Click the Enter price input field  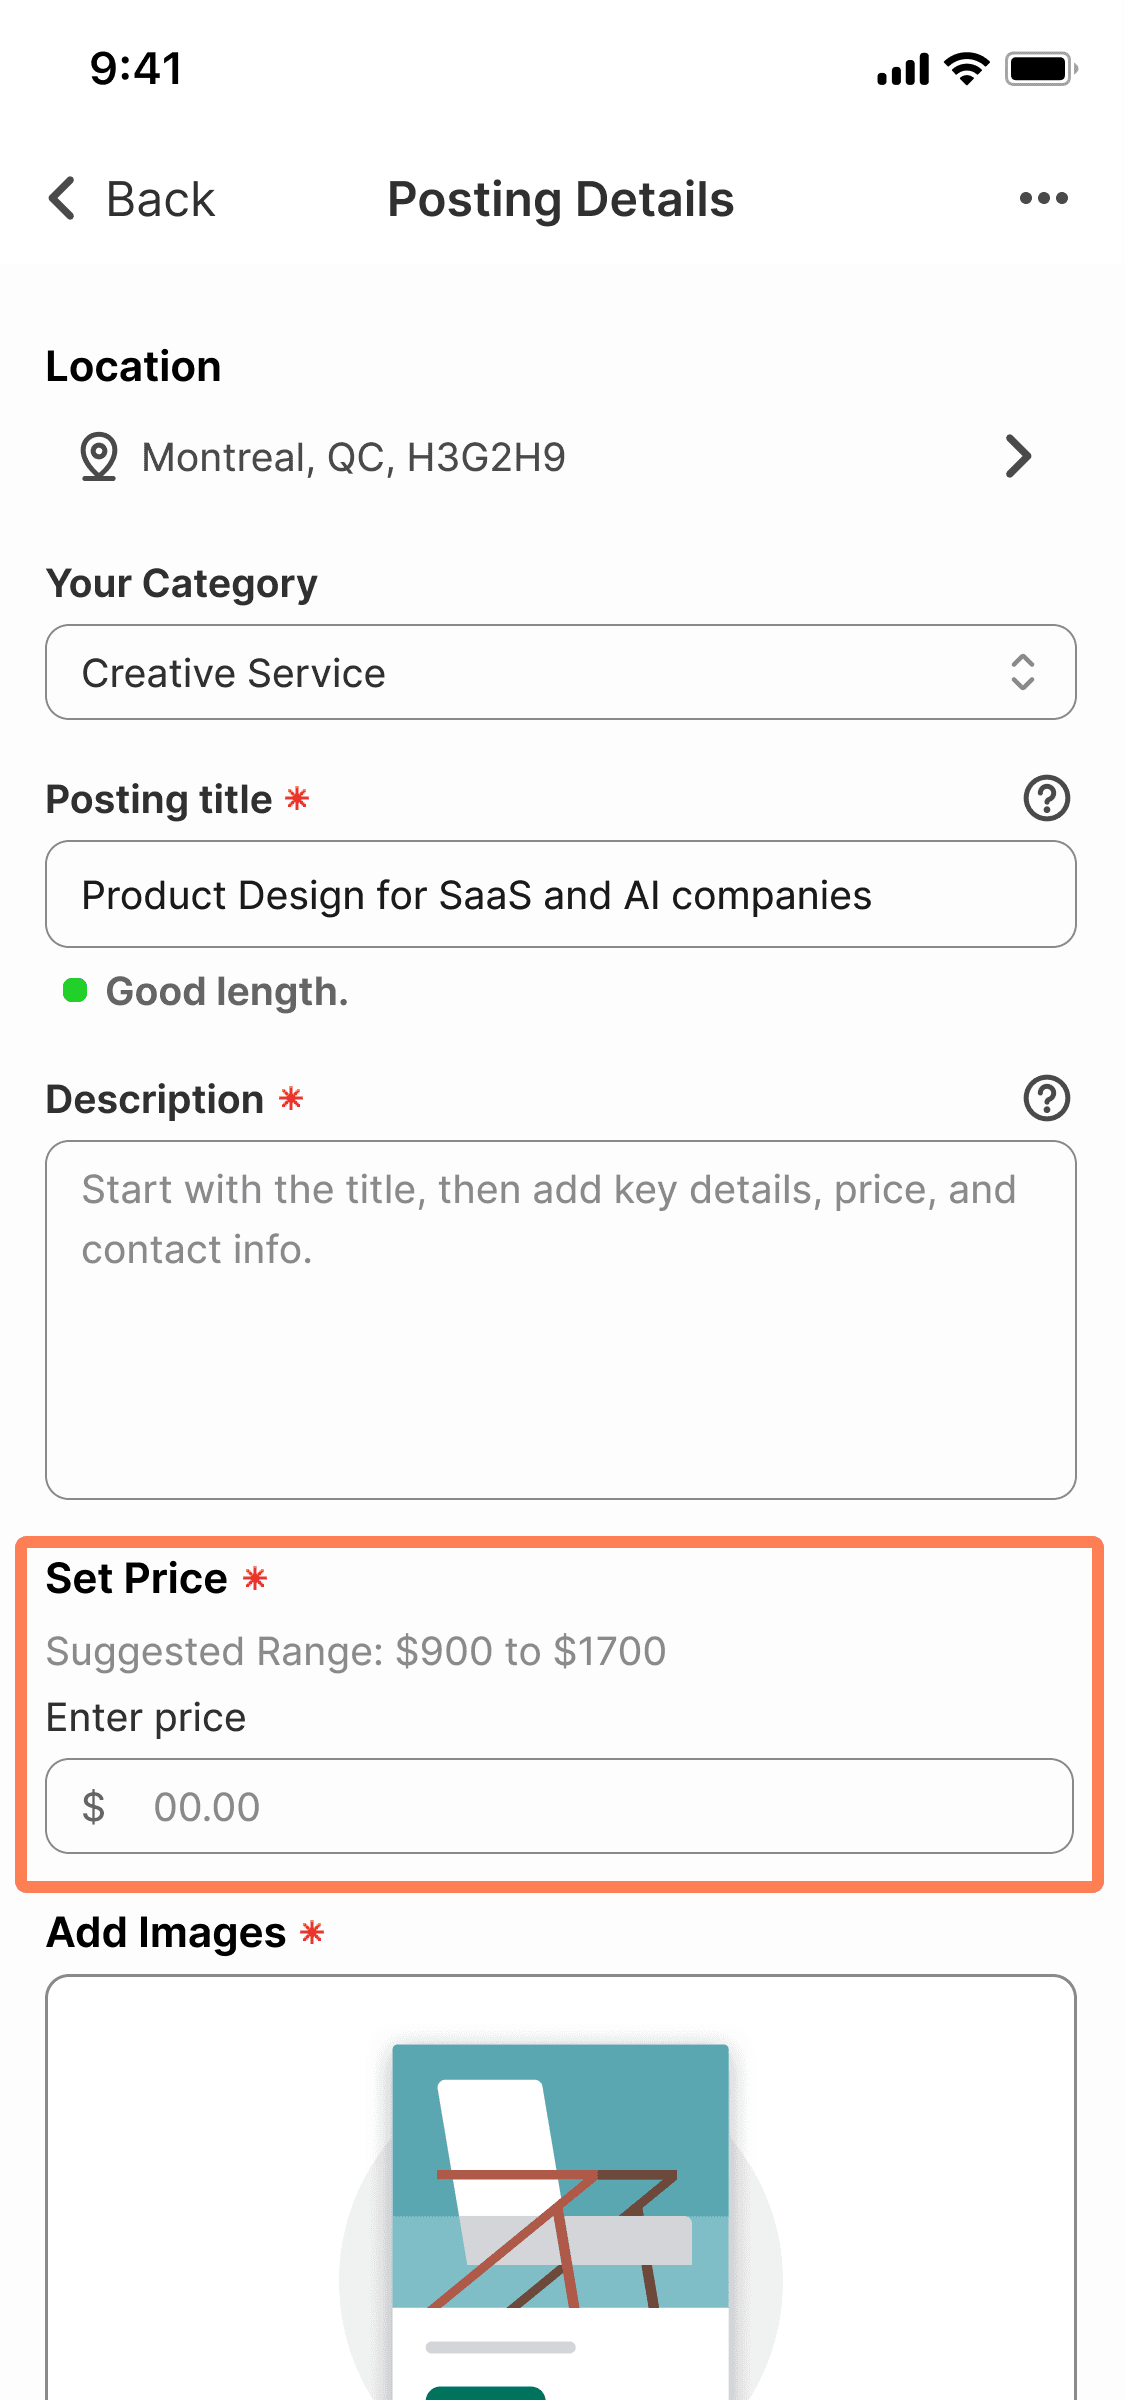[560, 1806]
